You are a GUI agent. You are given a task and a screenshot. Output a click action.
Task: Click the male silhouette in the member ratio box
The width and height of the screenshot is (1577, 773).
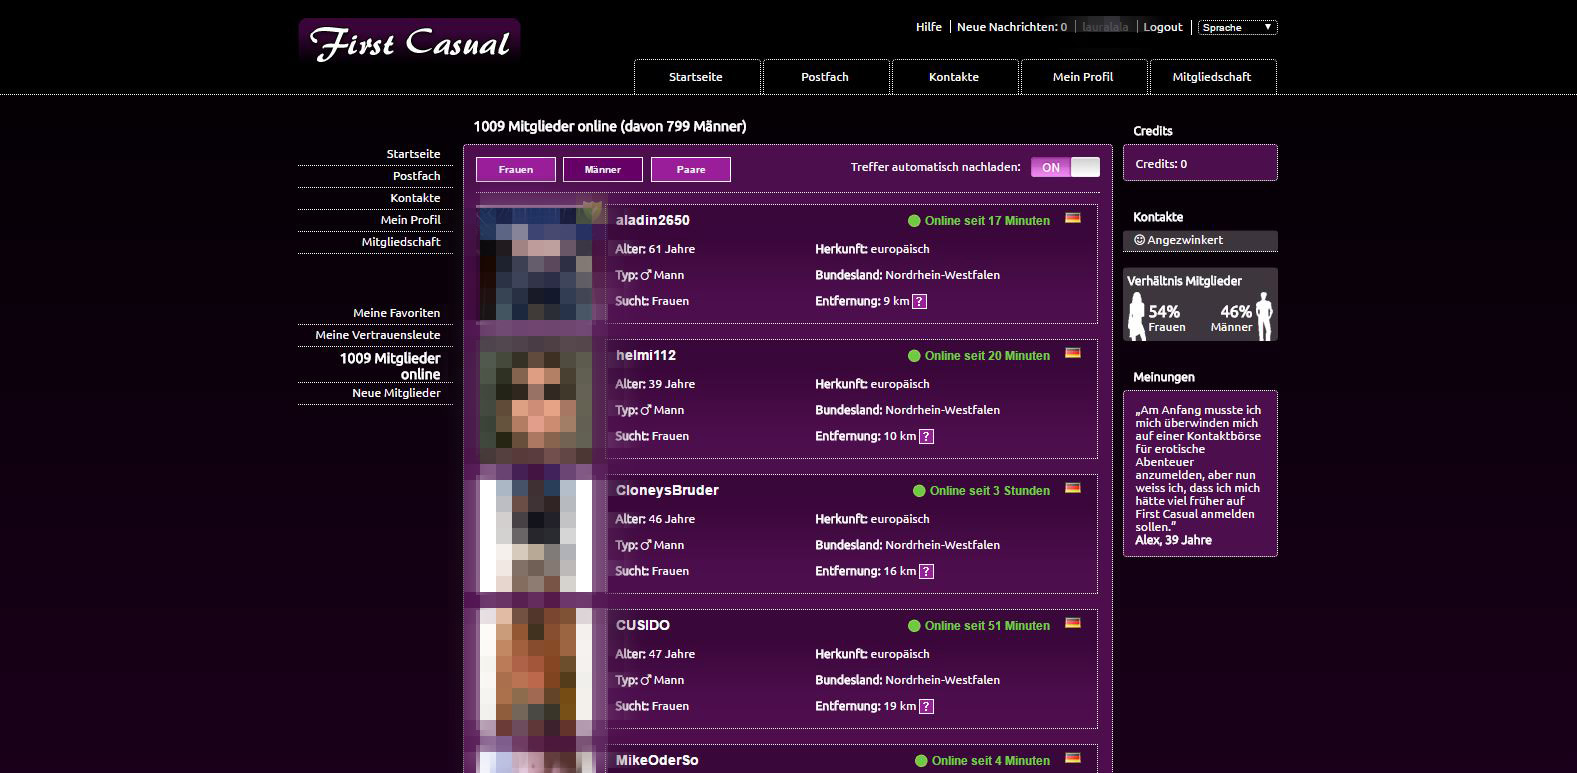1264,316
